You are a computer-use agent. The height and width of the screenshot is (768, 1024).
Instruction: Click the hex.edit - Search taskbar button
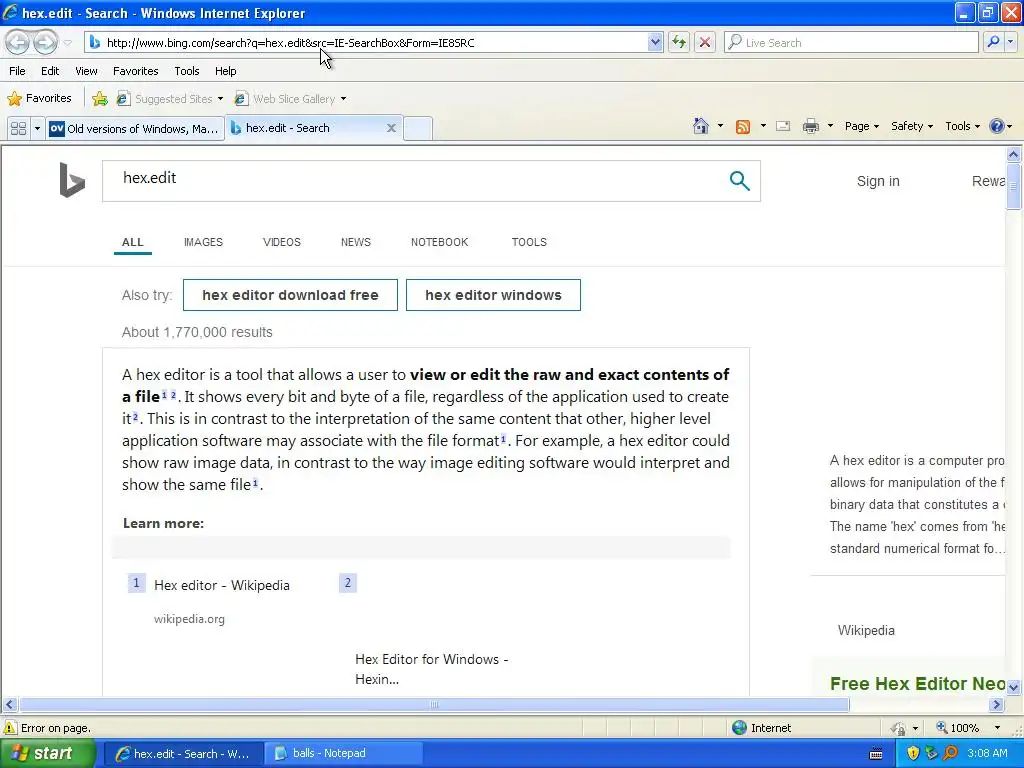coord(184,754)
